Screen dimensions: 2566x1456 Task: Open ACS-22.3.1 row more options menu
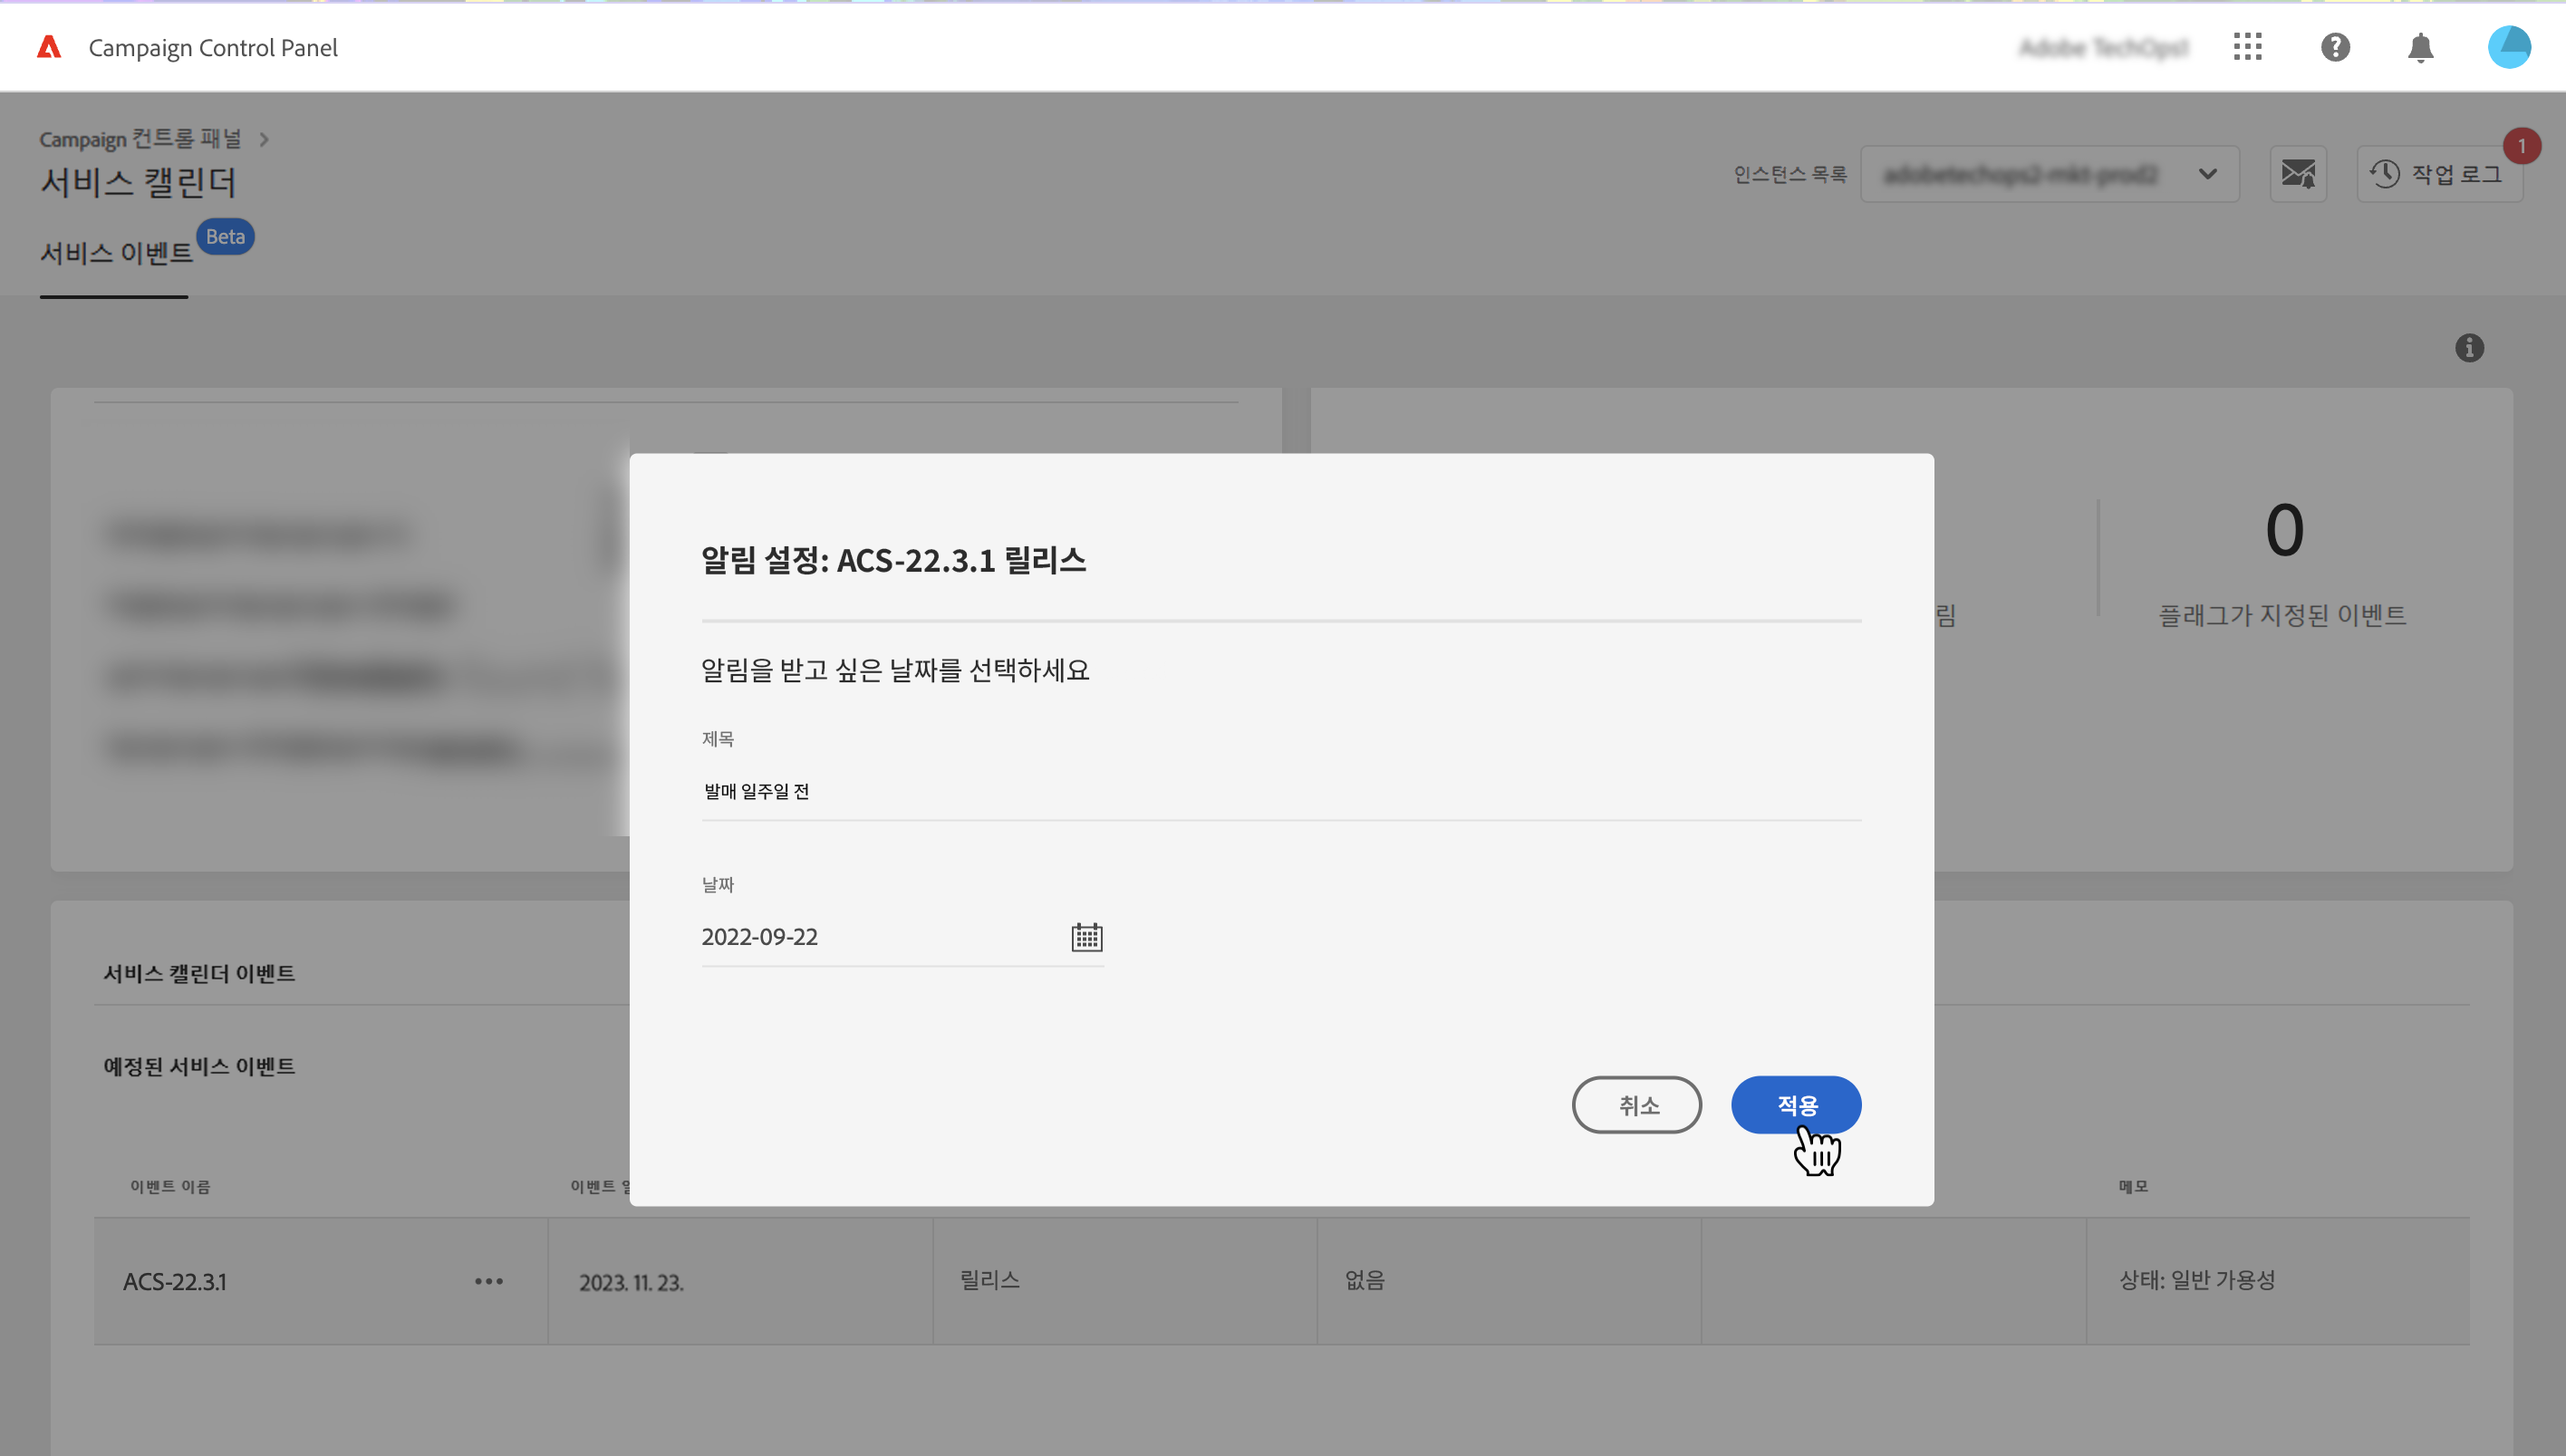489,1281
